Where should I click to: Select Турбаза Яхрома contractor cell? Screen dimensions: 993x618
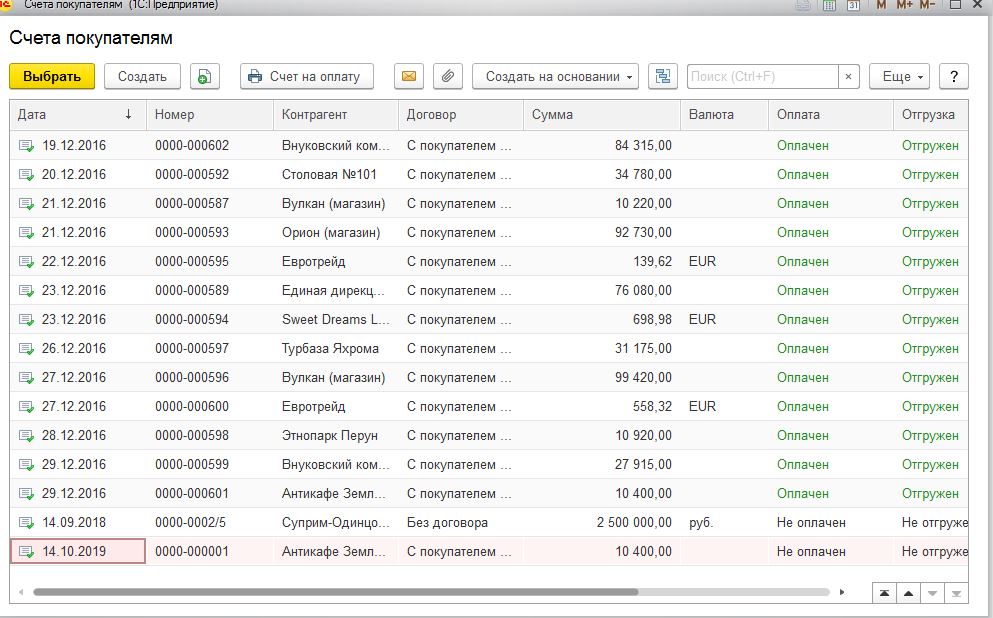[x=336, y=349]
